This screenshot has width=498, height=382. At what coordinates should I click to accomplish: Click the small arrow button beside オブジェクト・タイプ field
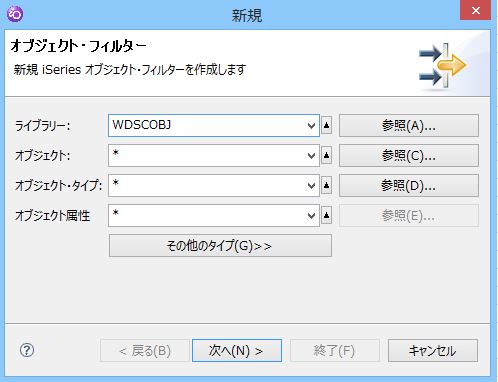click(x=327, y=185)
